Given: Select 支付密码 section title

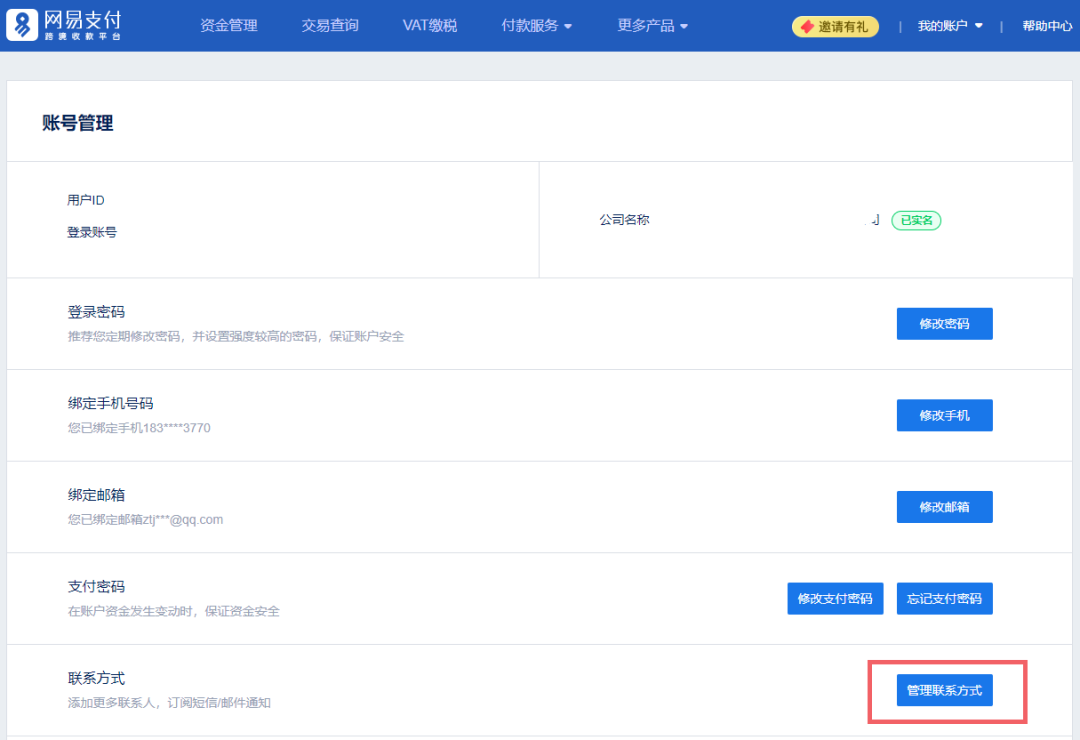Looking at the screenshot, I should [x=96, y=587].
